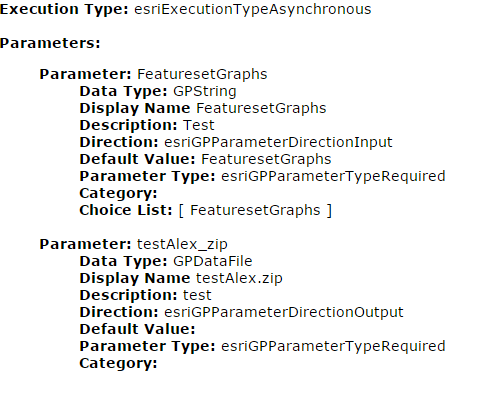Click the Choice List FeaturesetGraphs entry
The height and width of the screenshot is (410, 489).
(x=255, y=210)
